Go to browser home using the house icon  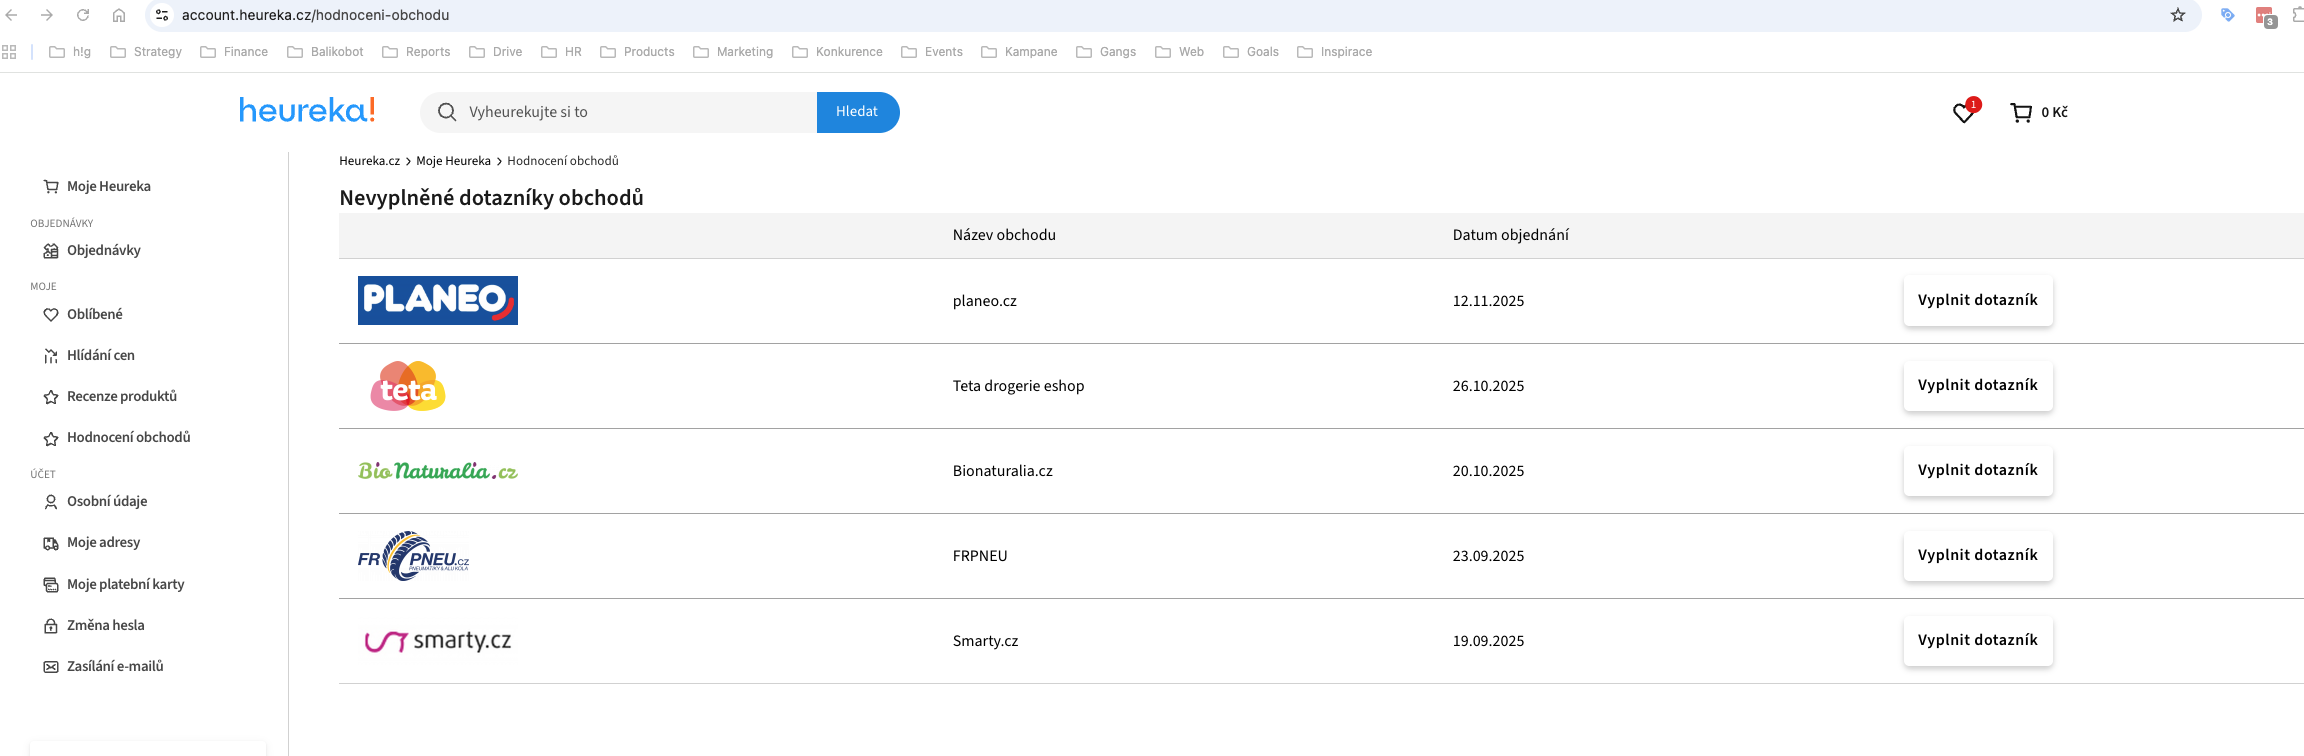click(119, 15)
